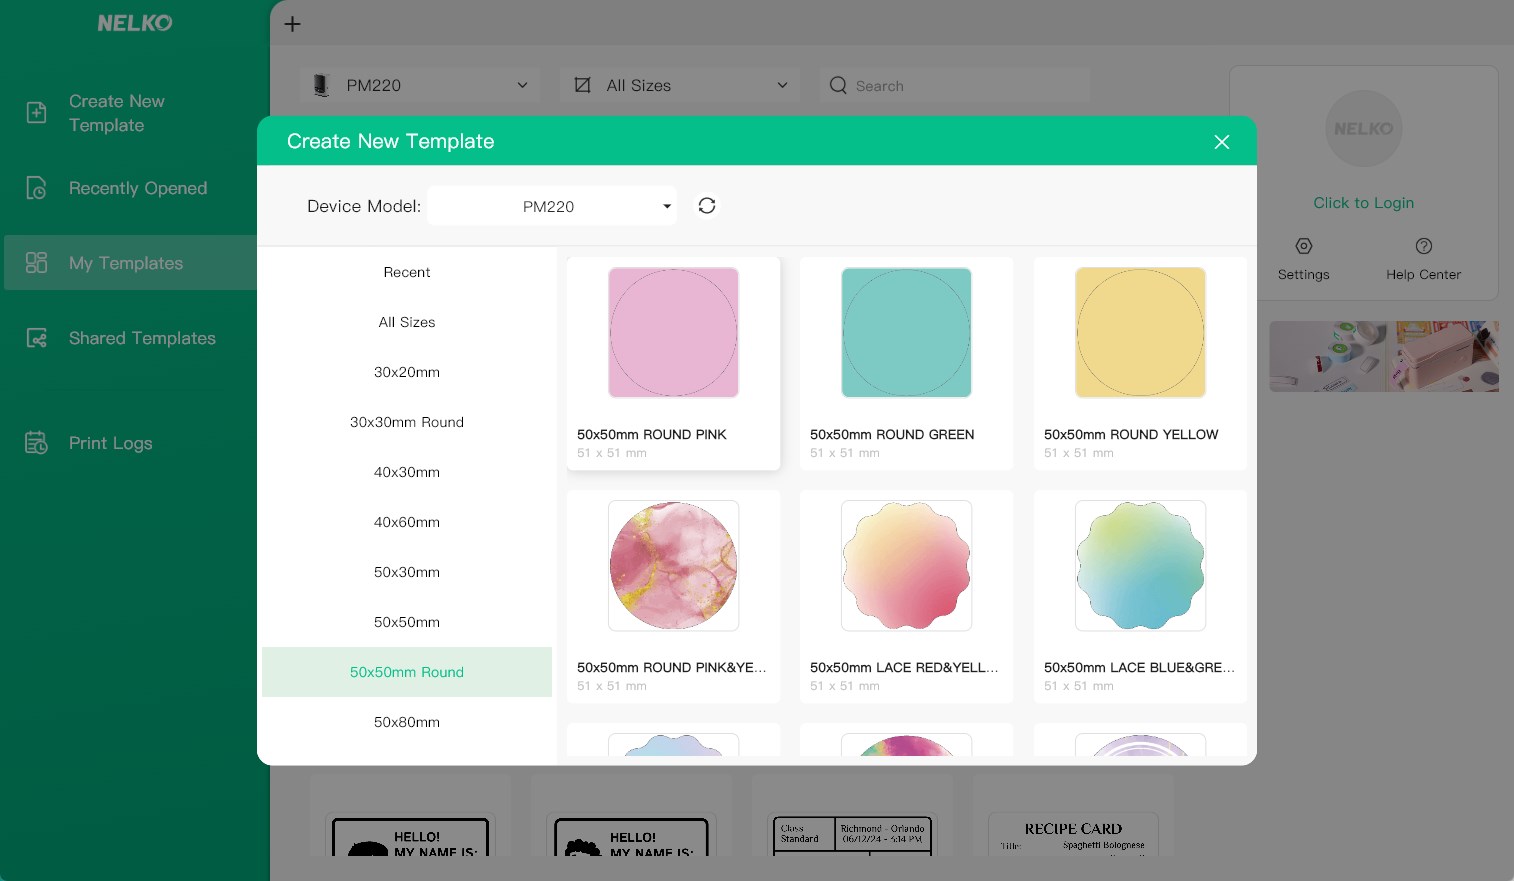Select the 50x50mm ROUND GREEN template
The width and height of the screenshot is (1514, 881).
[x=906, y=363]
